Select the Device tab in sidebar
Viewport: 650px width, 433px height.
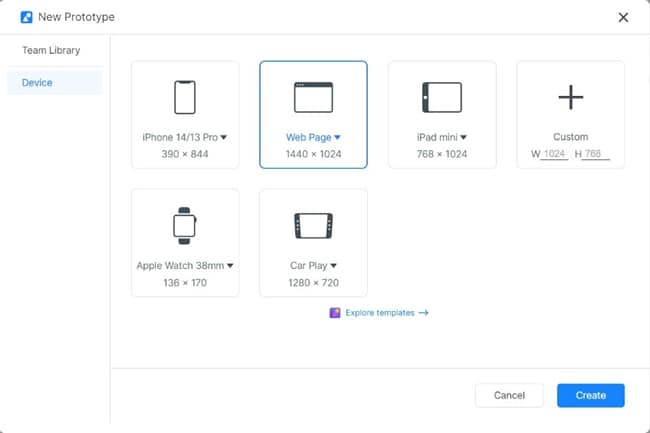point(37,82)
